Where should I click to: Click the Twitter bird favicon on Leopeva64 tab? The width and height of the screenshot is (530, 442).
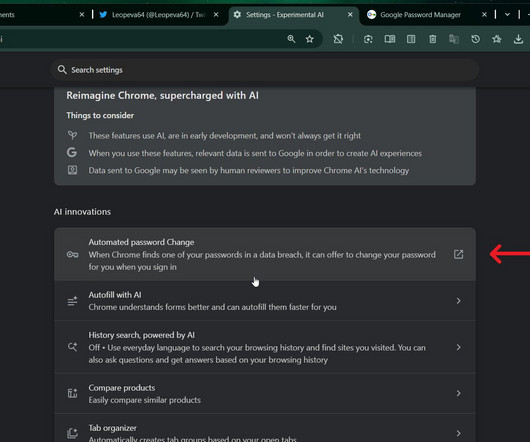103,15
